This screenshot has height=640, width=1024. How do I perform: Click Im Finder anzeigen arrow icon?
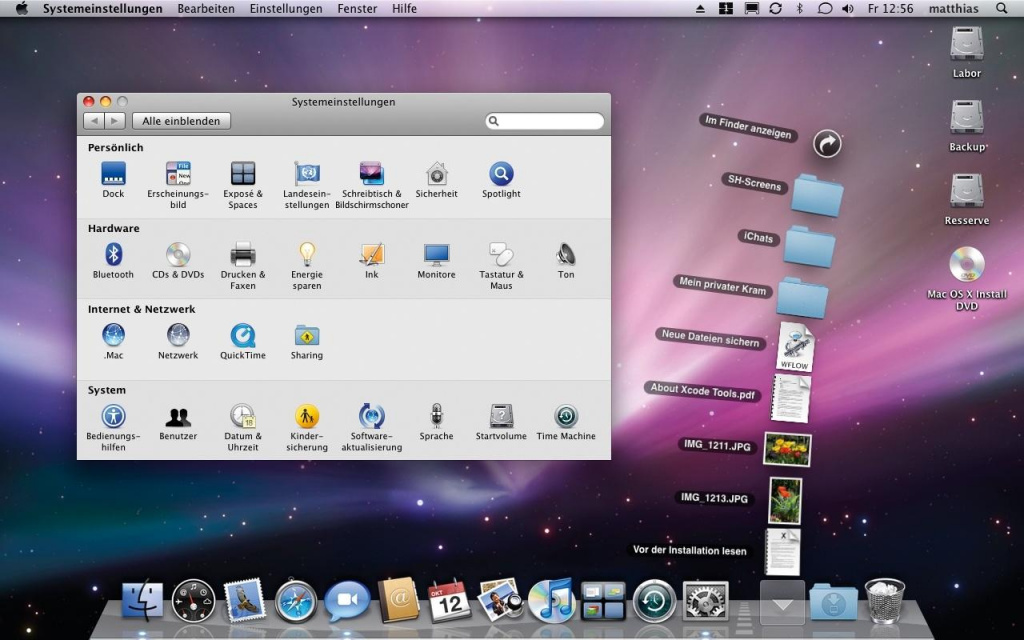[x=827, y=144]
